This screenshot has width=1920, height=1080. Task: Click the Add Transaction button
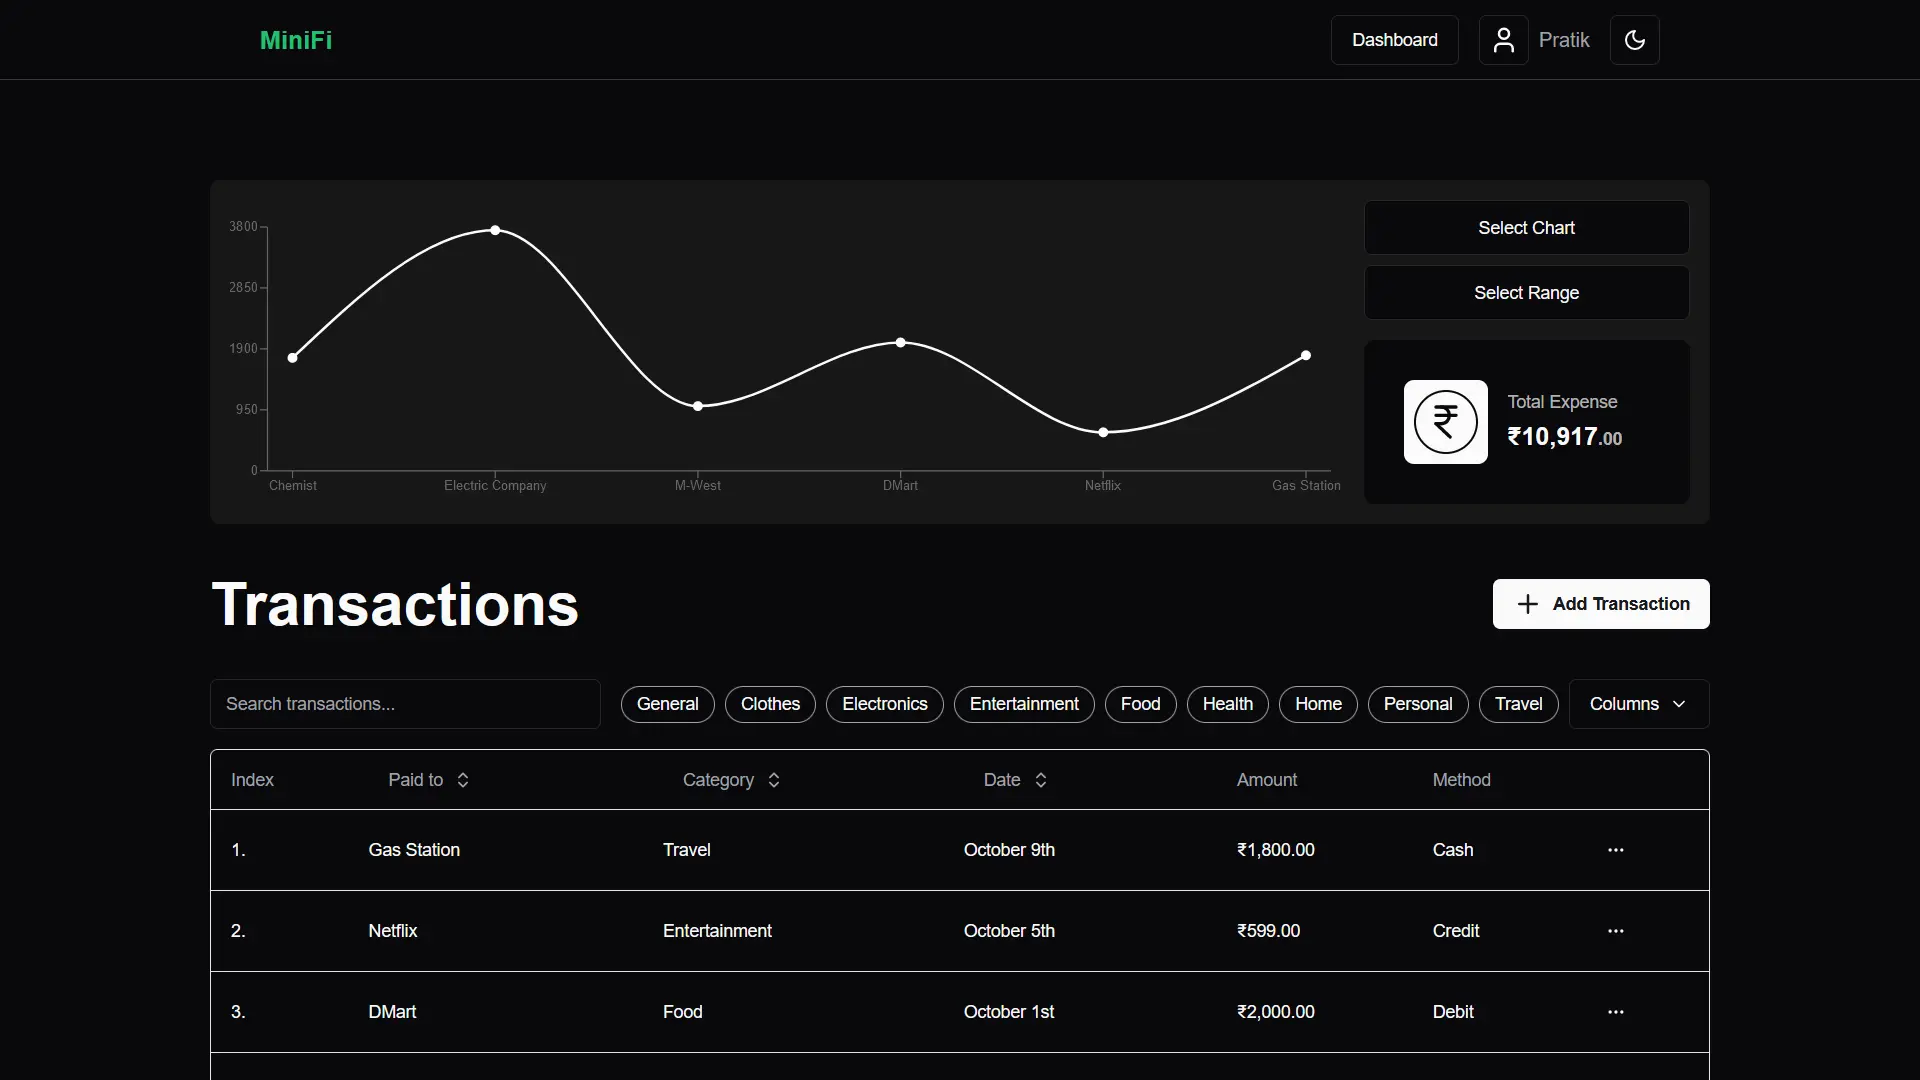pos(1600,604)
